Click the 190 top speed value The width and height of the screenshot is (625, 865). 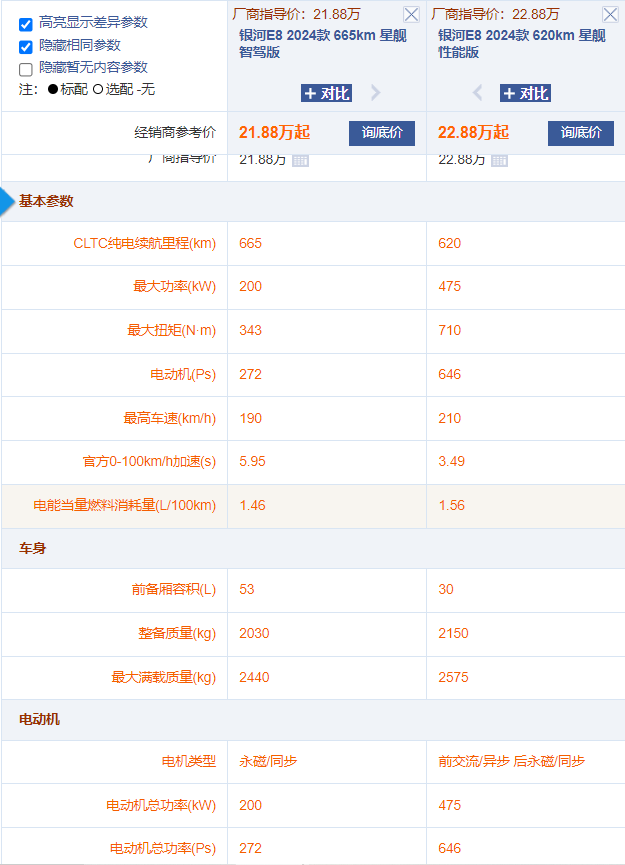point(251,418)
